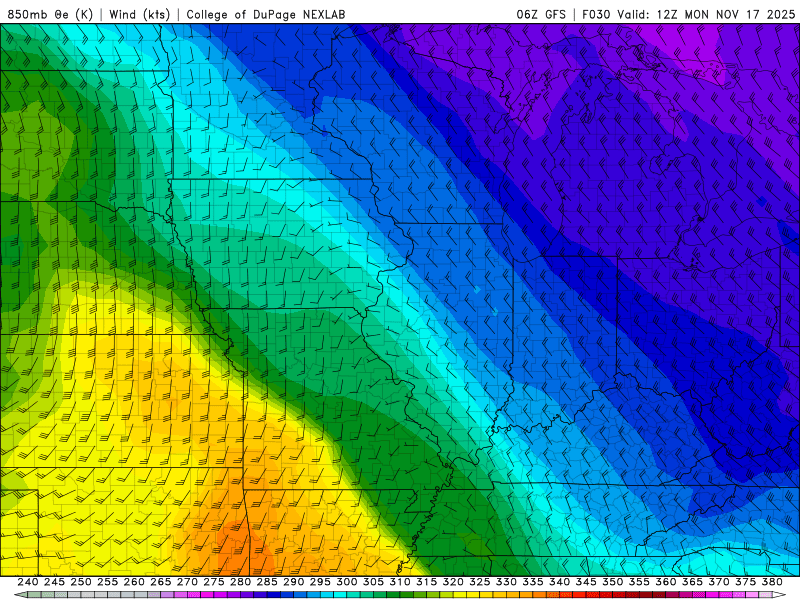The width and height of the screenshot is (800, 600).
Task: Click the 350 legend value
Action: click(x=612, y=582)
